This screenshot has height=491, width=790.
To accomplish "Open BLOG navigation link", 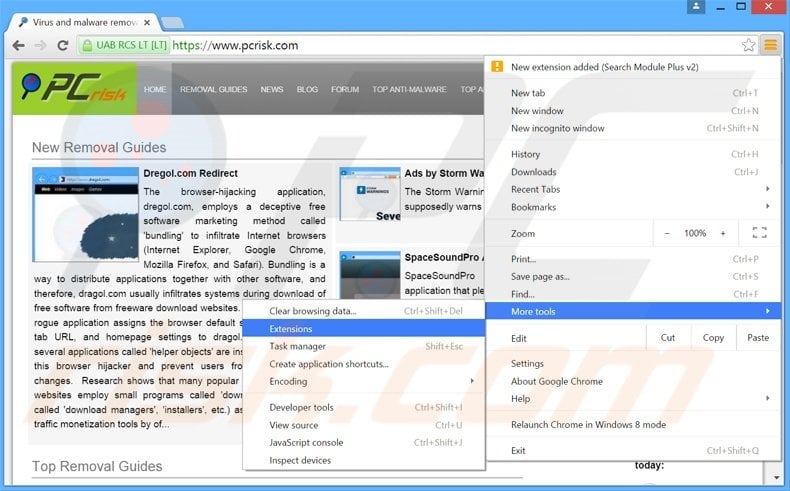I will (x=307, y=89).
